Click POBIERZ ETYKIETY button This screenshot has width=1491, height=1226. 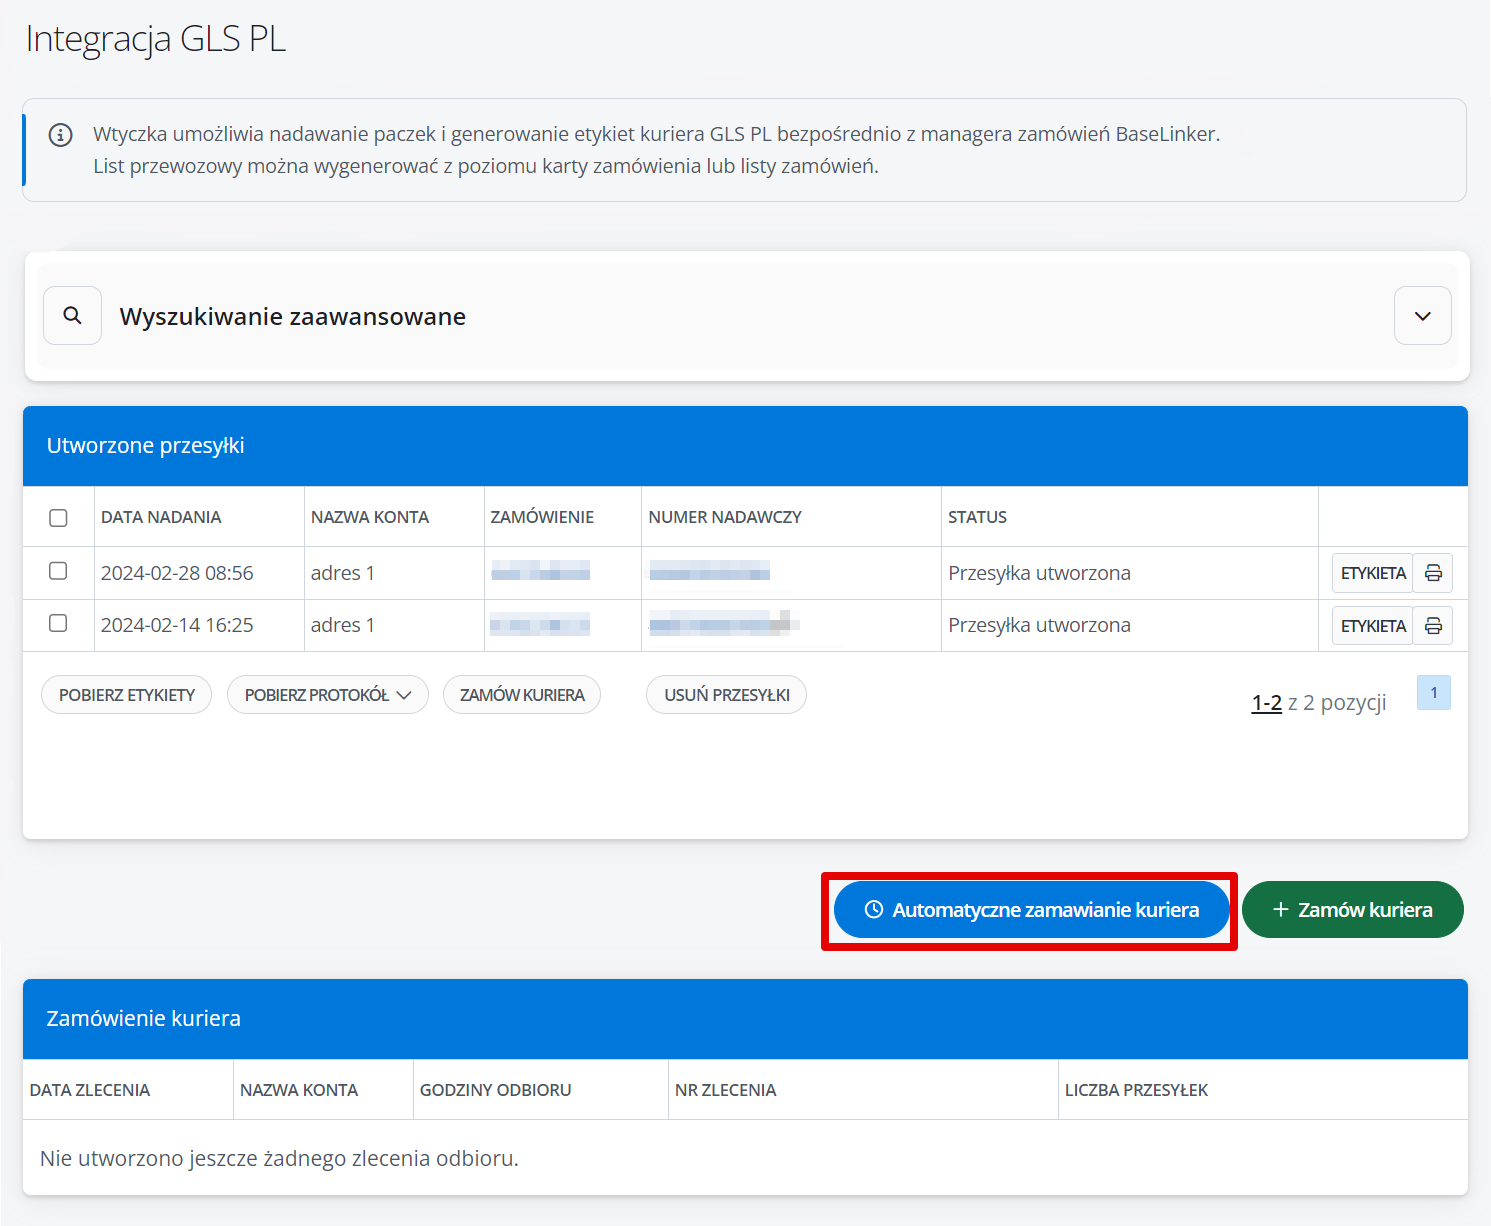(127, 695)
